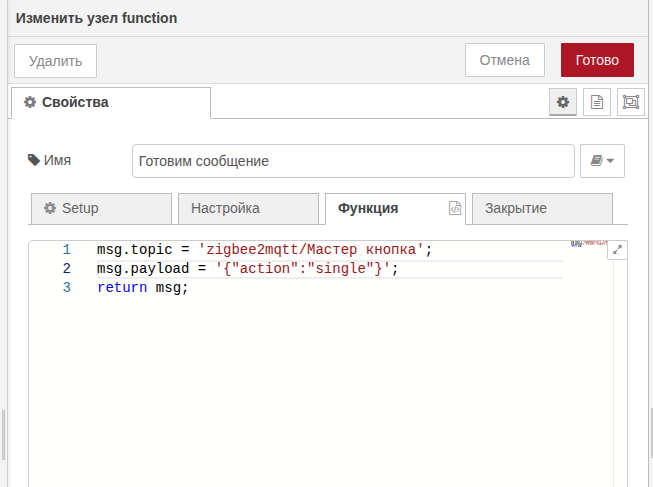The height and width of the screenshot is (487, 653).
Task: Click gear icon on Setup tab
Action: (x=50, y=208)
